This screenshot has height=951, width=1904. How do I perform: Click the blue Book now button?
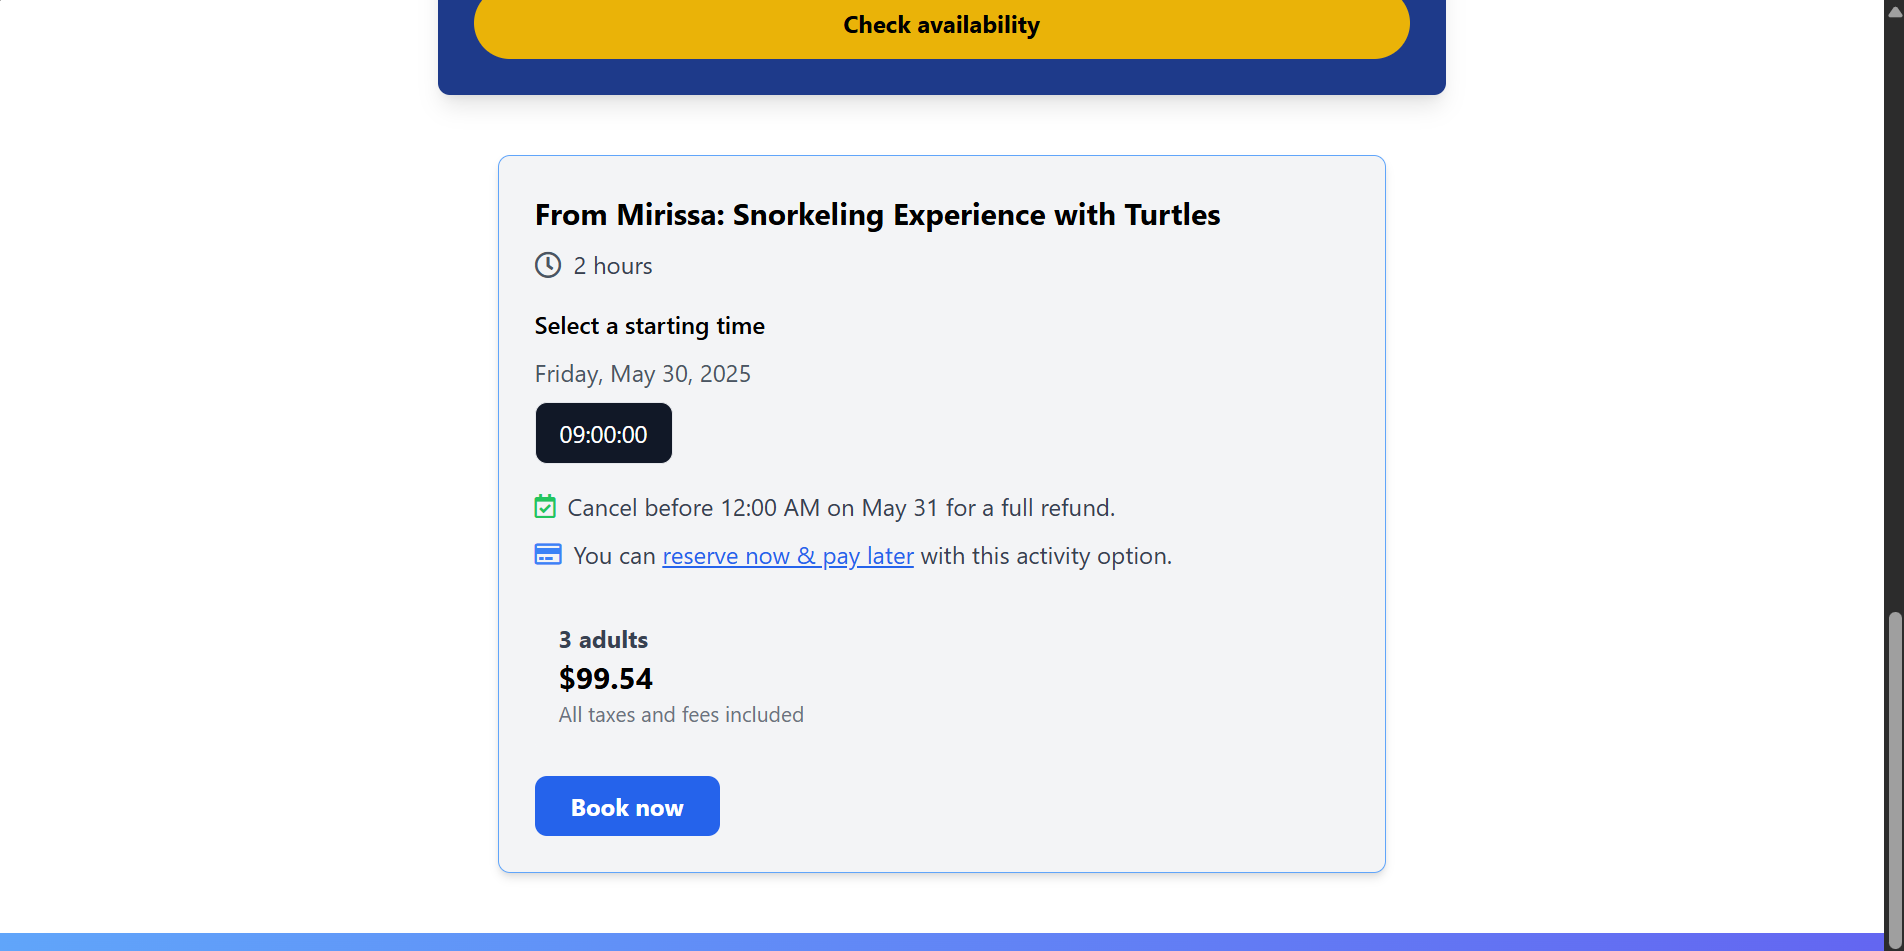tap(627, 806)
